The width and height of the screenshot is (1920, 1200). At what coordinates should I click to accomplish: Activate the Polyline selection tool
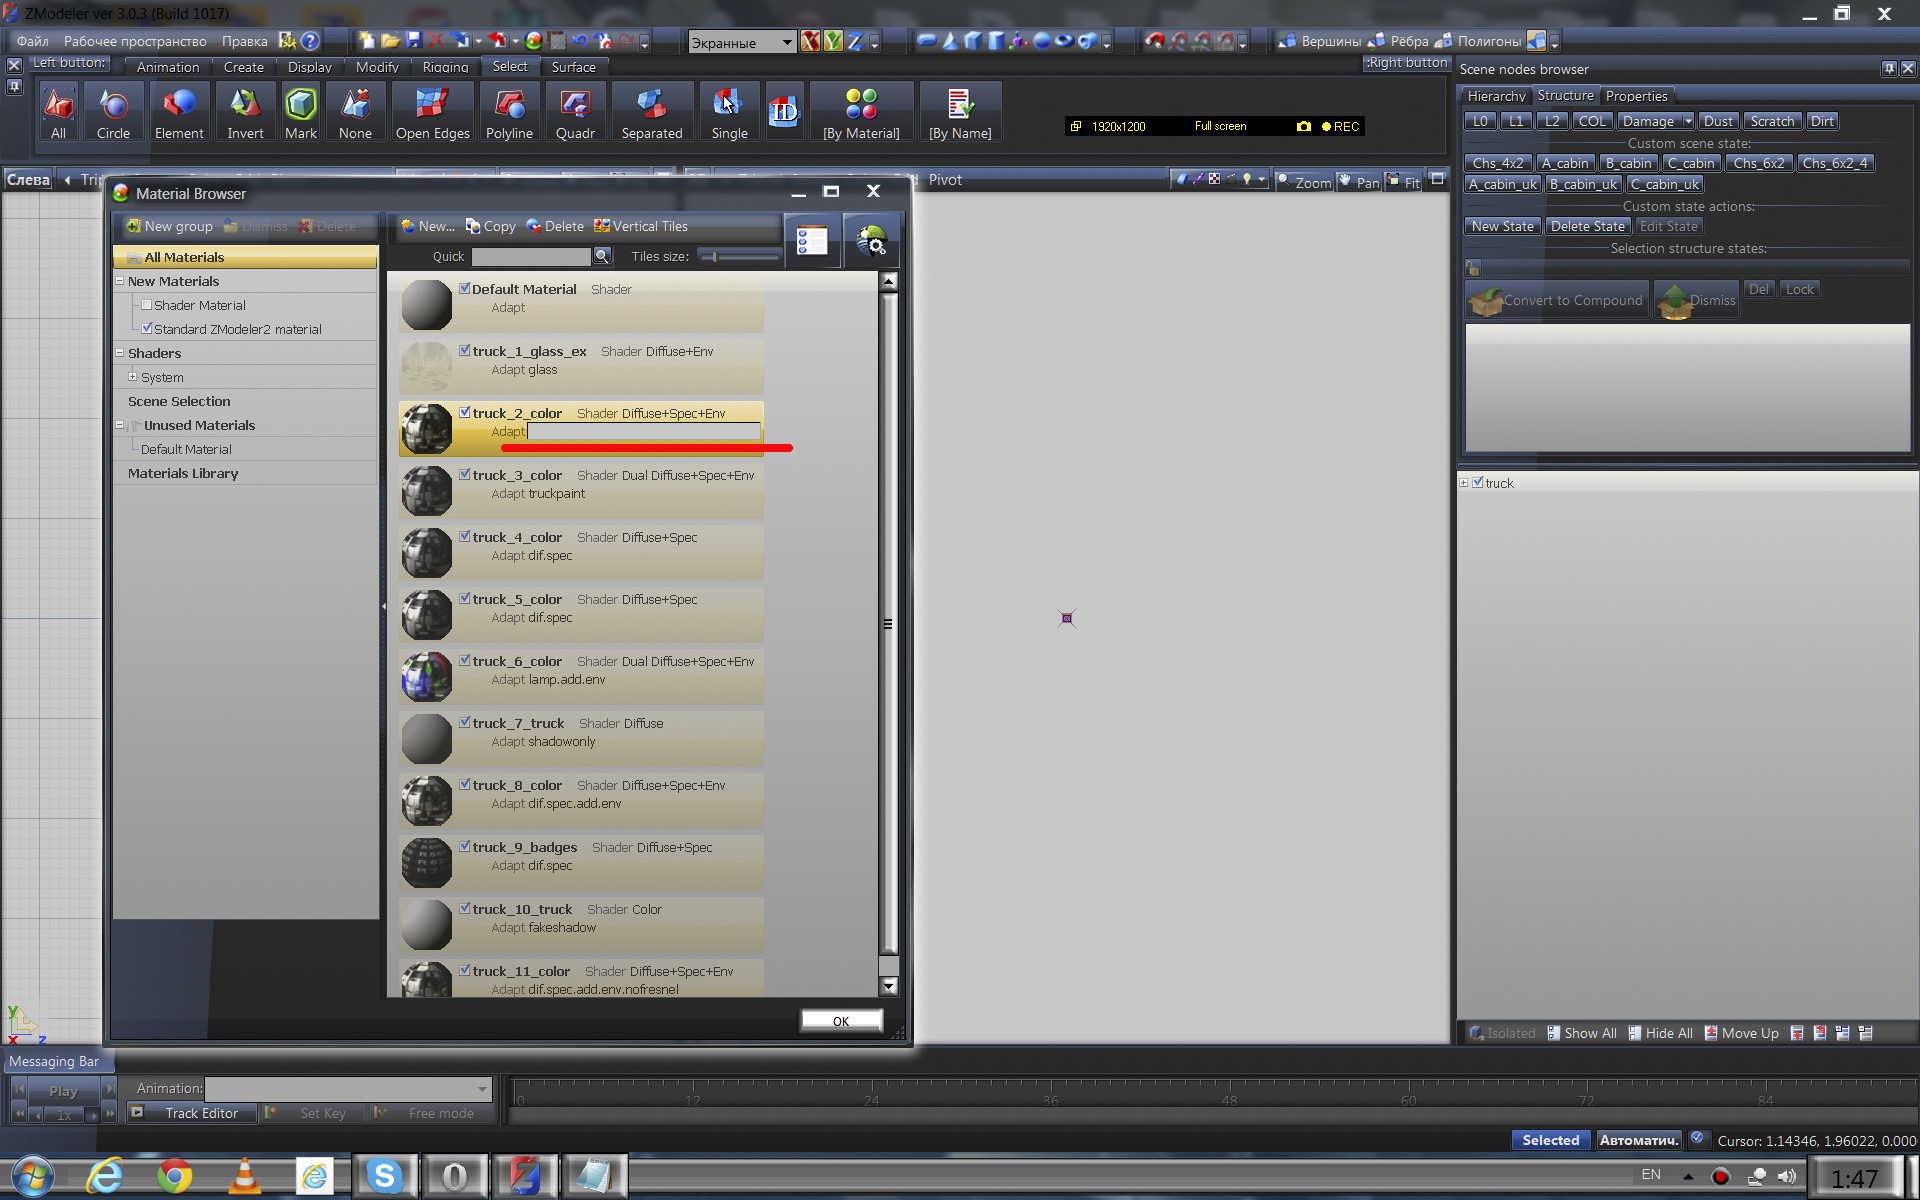[x=509, y=112]
